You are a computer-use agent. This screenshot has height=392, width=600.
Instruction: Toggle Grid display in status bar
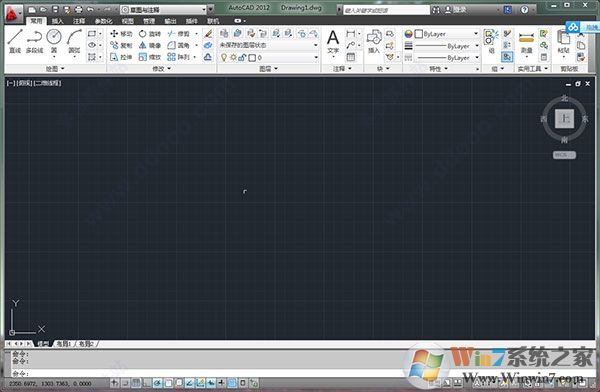136,383
